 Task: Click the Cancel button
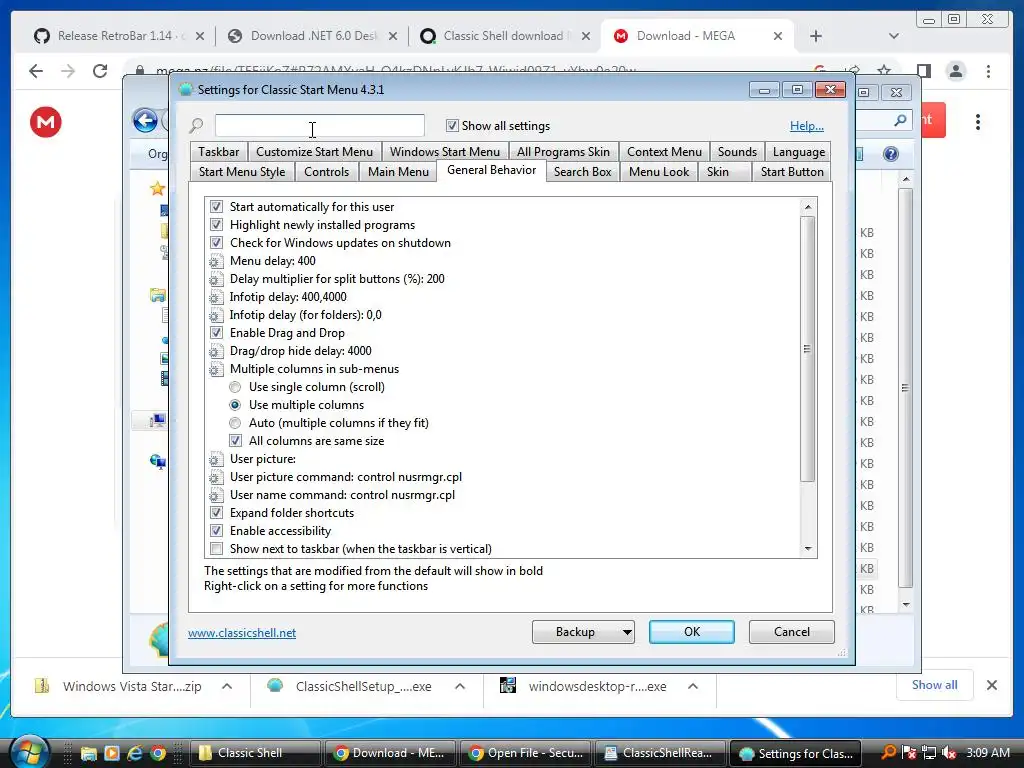click(x=792, y=632)
